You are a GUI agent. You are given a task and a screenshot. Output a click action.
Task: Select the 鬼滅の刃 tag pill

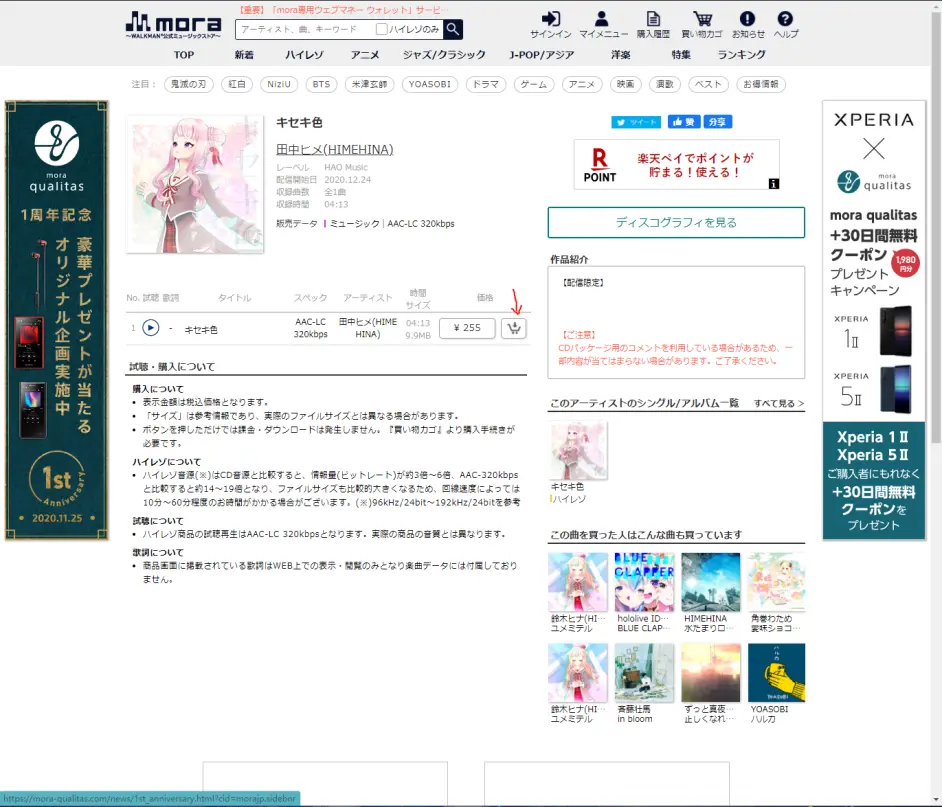pyautogui.click(x=189, y=84)
